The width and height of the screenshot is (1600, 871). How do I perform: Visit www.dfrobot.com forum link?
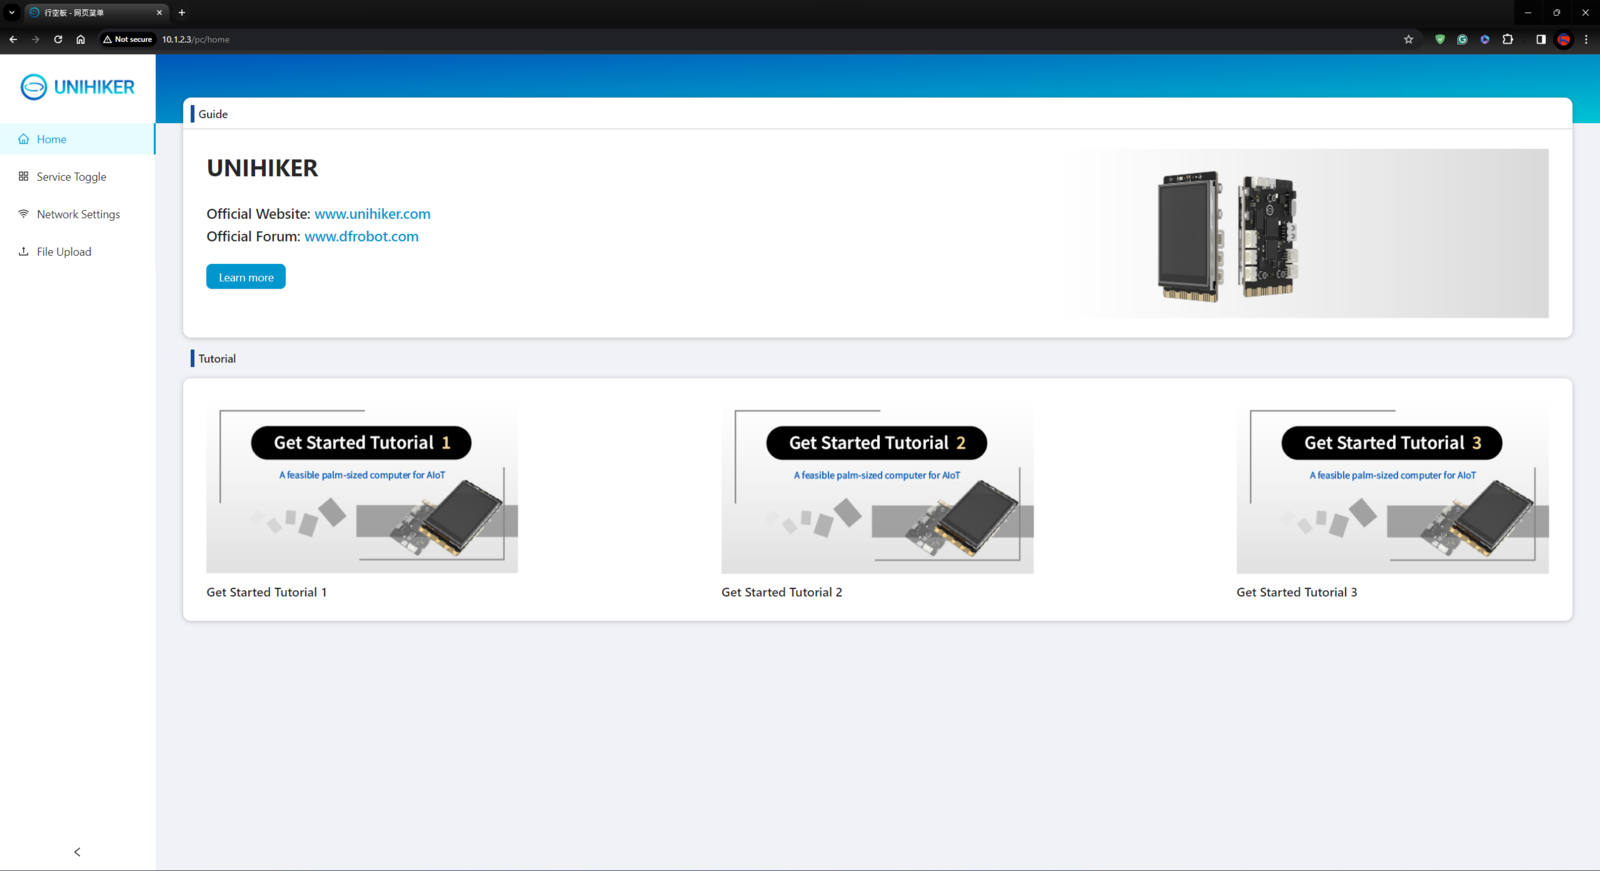(x=361, y=237)
